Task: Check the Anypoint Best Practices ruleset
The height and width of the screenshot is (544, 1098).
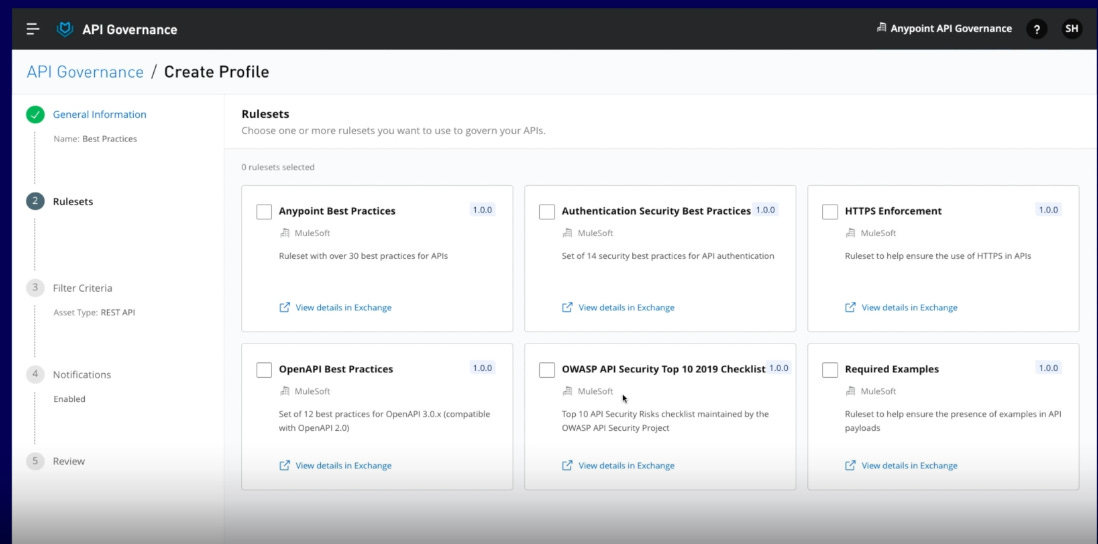Action: pos(264,211)
